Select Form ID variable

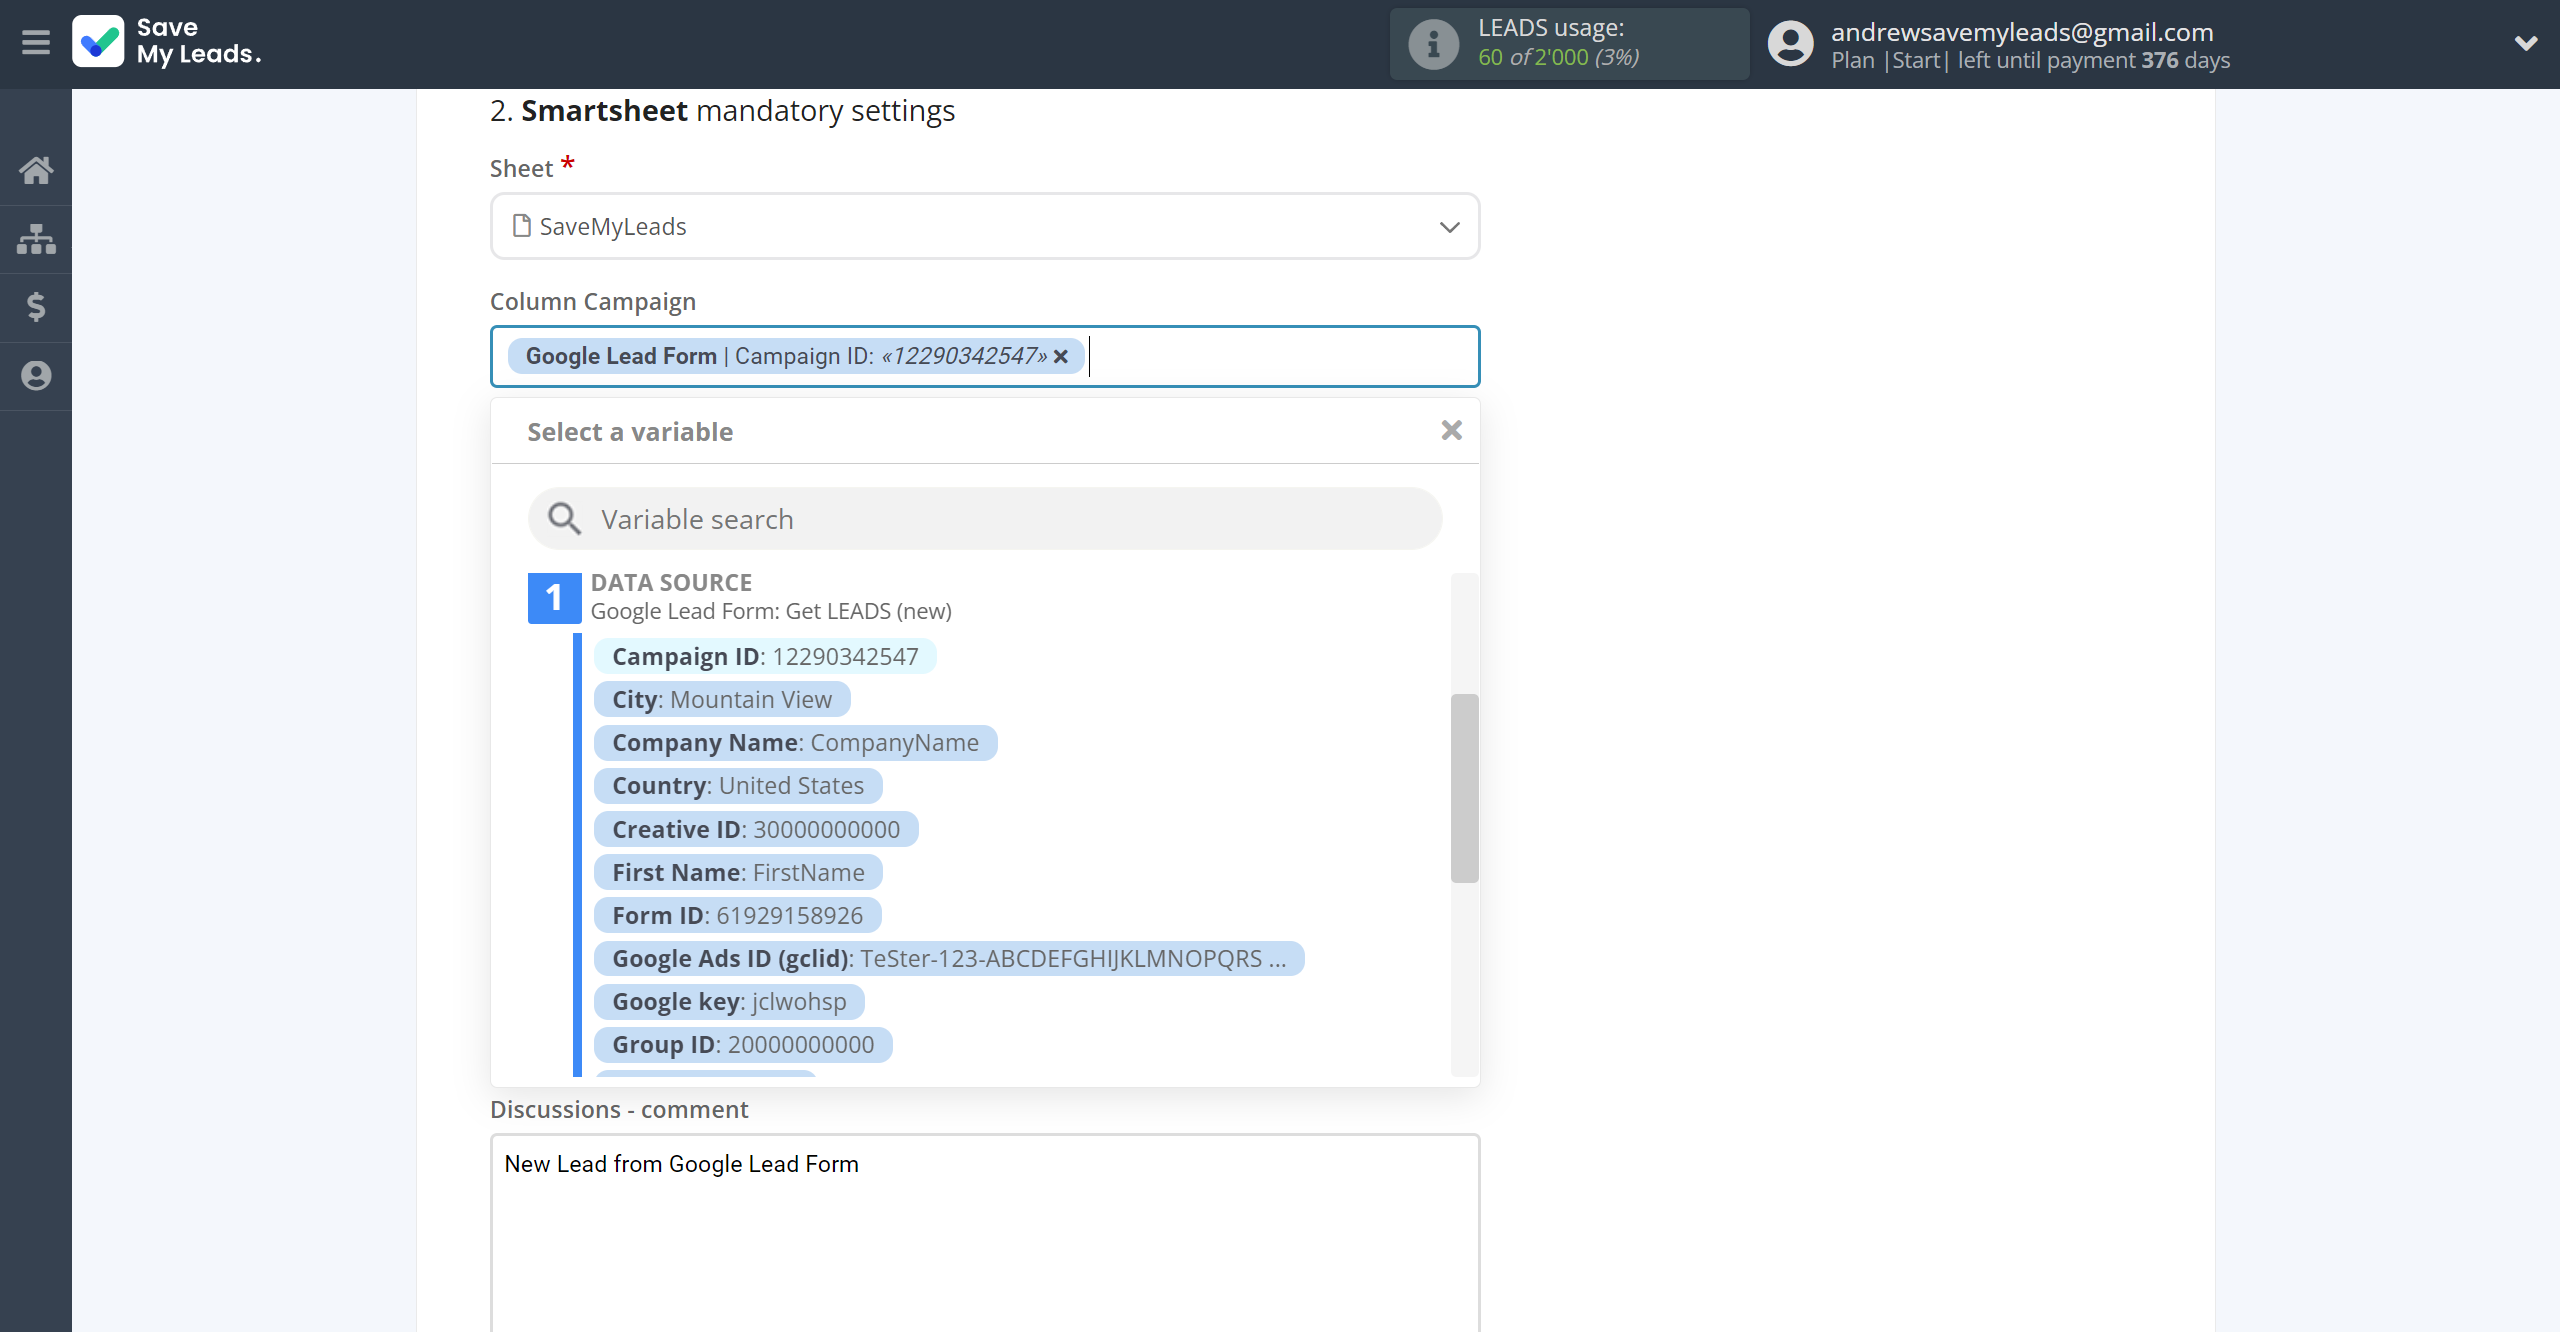pos(737,916)
